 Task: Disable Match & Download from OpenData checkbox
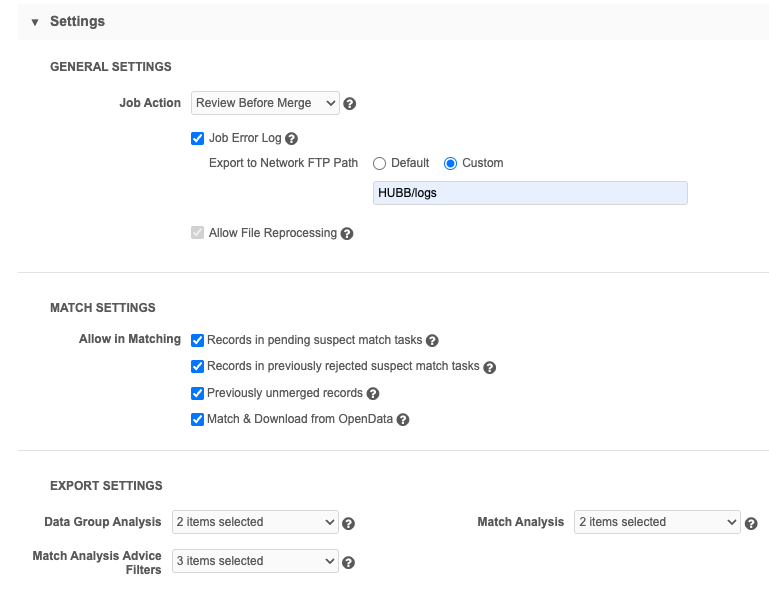coord(198,419)
